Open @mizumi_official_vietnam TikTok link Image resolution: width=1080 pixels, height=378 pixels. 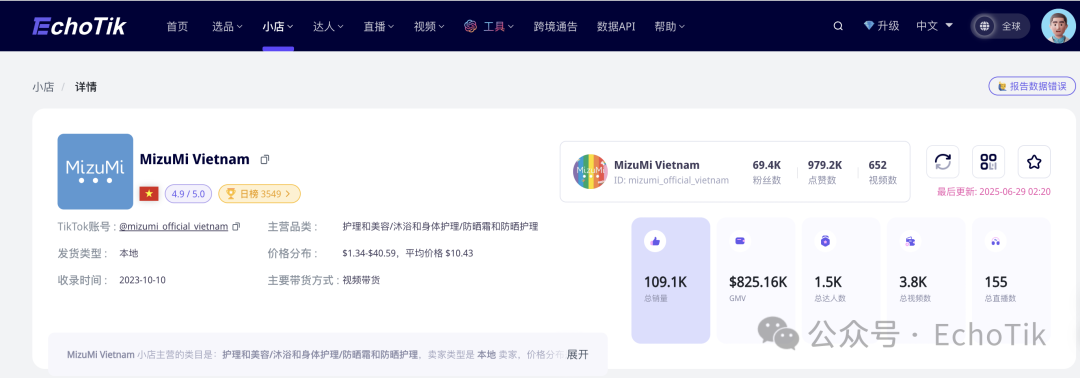[174, 226]
